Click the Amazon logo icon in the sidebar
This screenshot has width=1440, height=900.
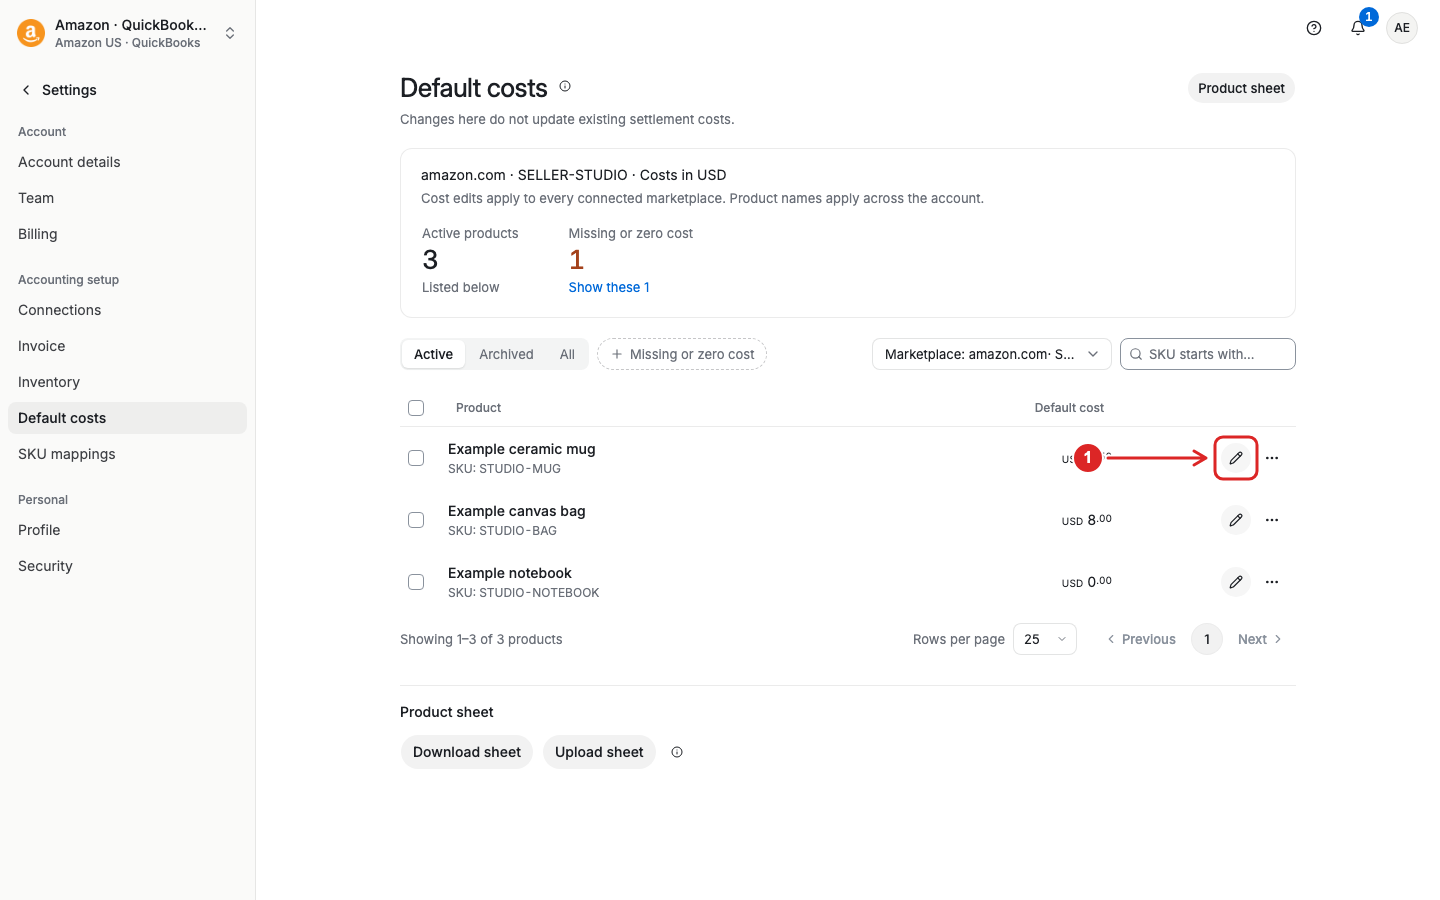coord(31,33)
